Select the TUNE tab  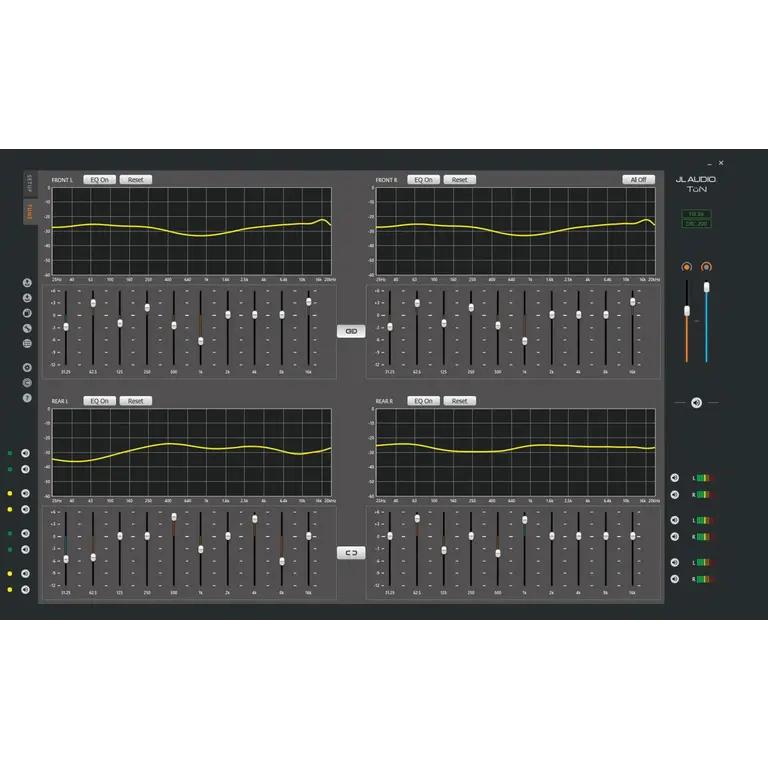29,212
